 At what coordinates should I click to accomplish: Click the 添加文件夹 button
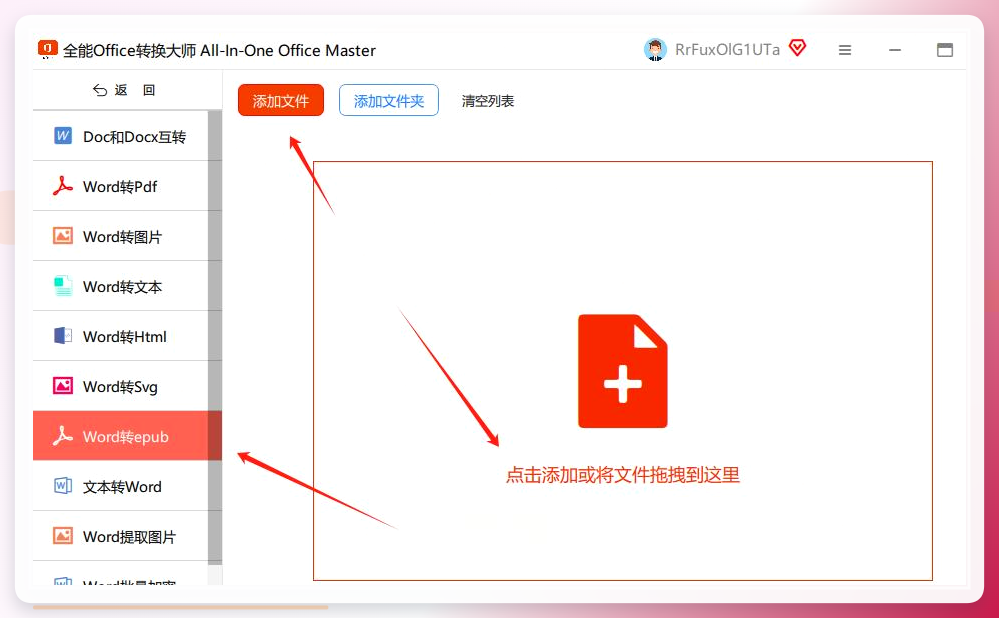tap(389, 101)
